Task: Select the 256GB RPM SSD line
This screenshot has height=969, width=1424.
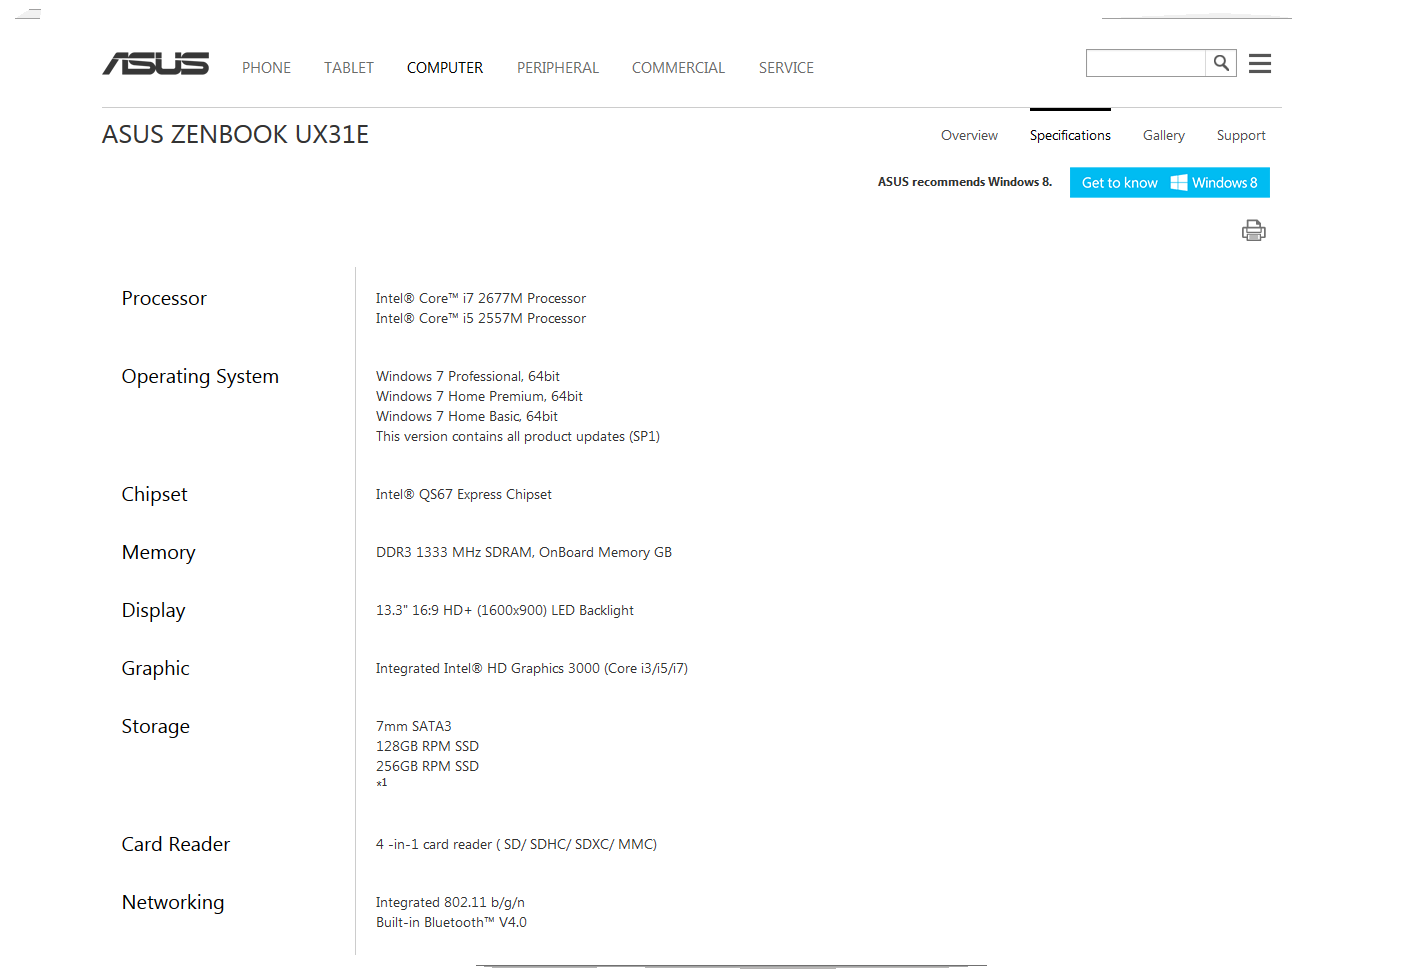Action: [427, 766]
